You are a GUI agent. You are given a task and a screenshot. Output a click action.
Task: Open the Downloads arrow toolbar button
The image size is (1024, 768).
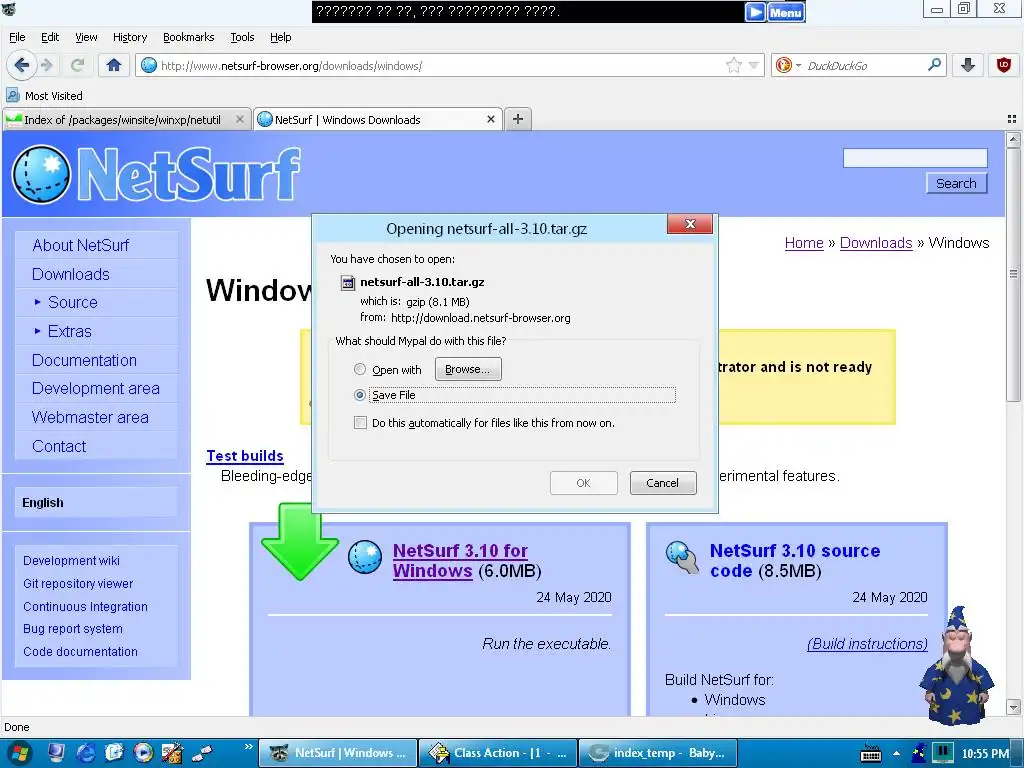click(968, 65)
